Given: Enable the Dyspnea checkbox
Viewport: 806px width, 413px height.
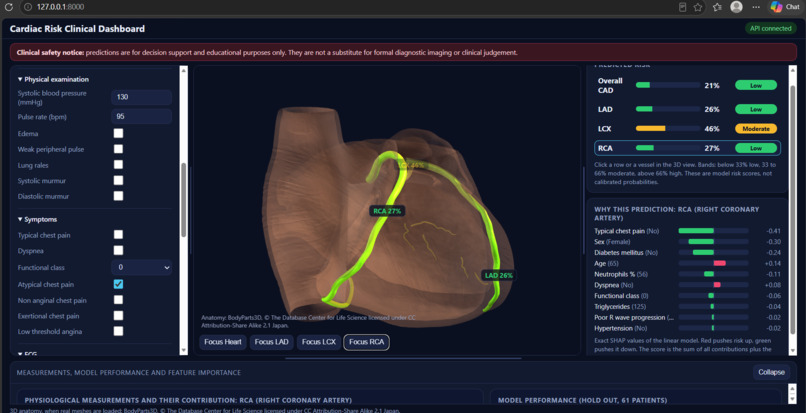Looking at the screenshot, I should (x=118, y=250).
